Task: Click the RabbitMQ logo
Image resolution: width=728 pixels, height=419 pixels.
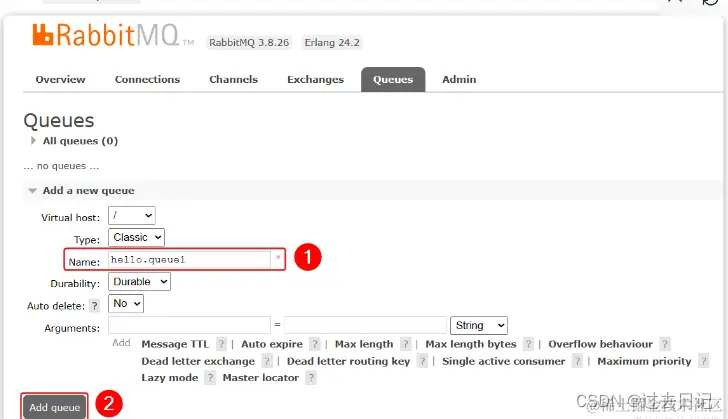Action: pyautogui.click(x=113, y=35)
